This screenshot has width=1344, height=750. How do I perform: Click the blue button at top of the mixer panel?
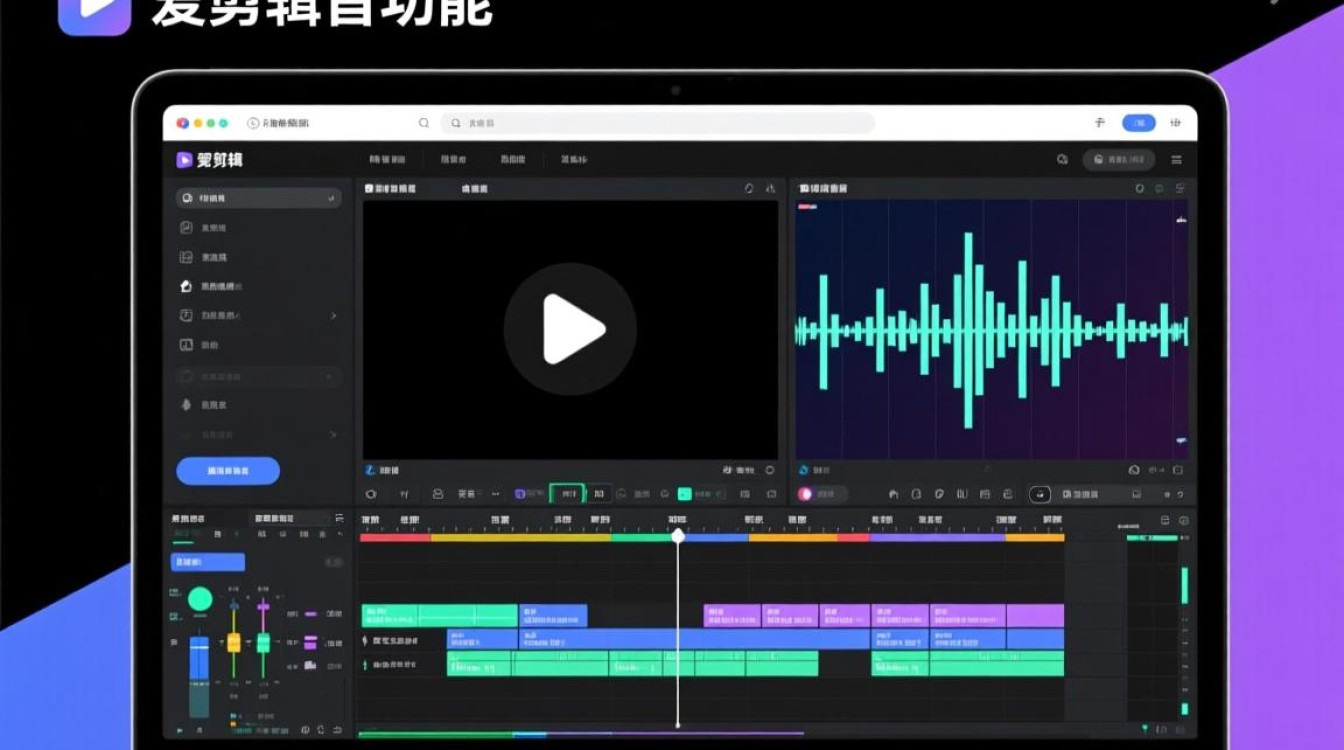coord(208,563)
